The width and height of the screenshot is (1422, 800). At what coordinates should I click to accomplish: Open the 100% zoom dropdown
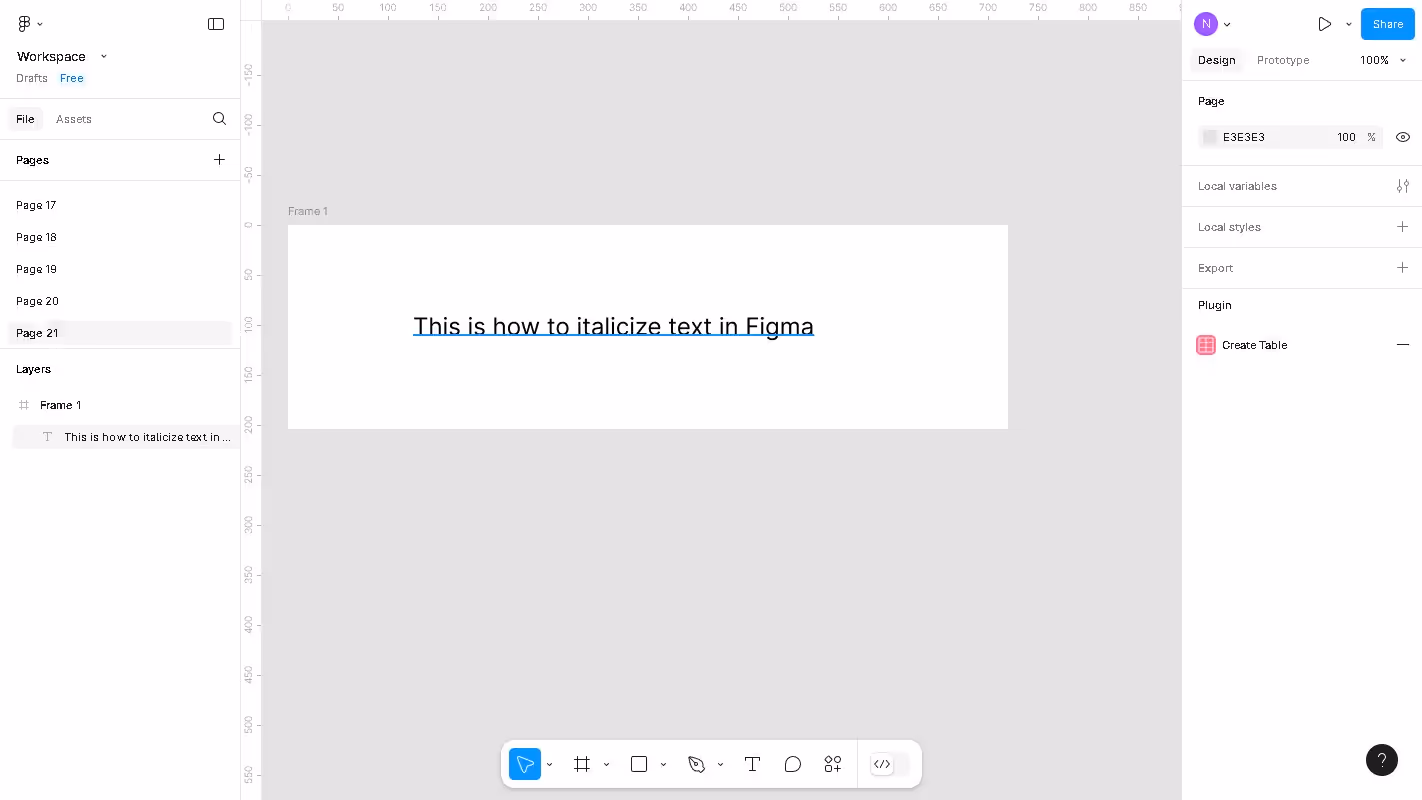click(x=1383, y=60)
